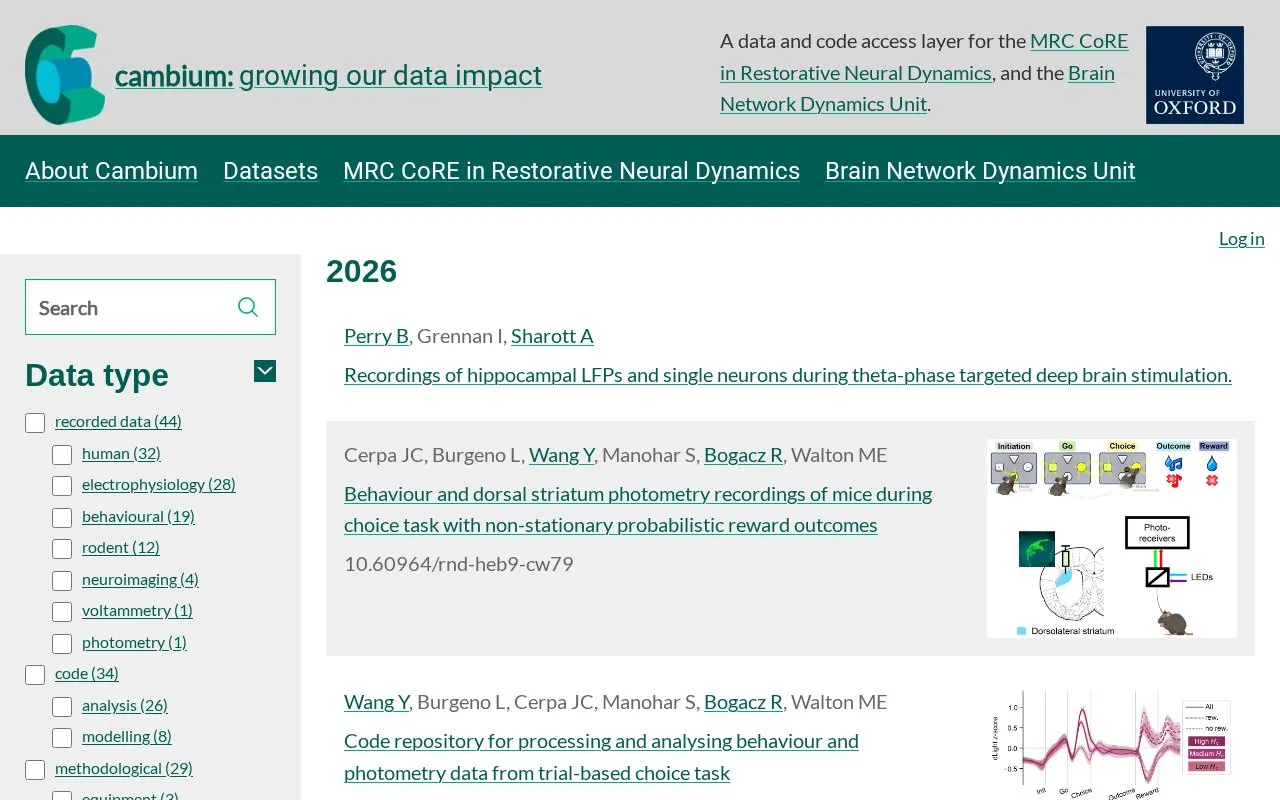
Task: Open author Sharott A's page
Action: (x=552, y=336)
